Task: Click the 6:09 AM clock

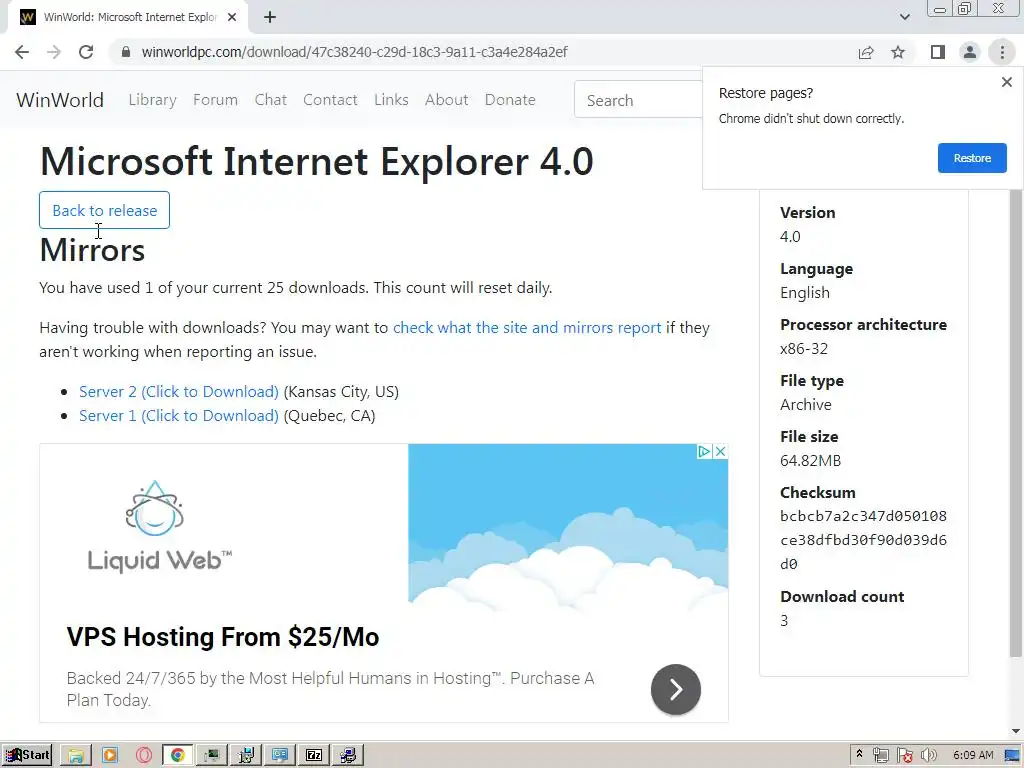Action: click(973, 755)
